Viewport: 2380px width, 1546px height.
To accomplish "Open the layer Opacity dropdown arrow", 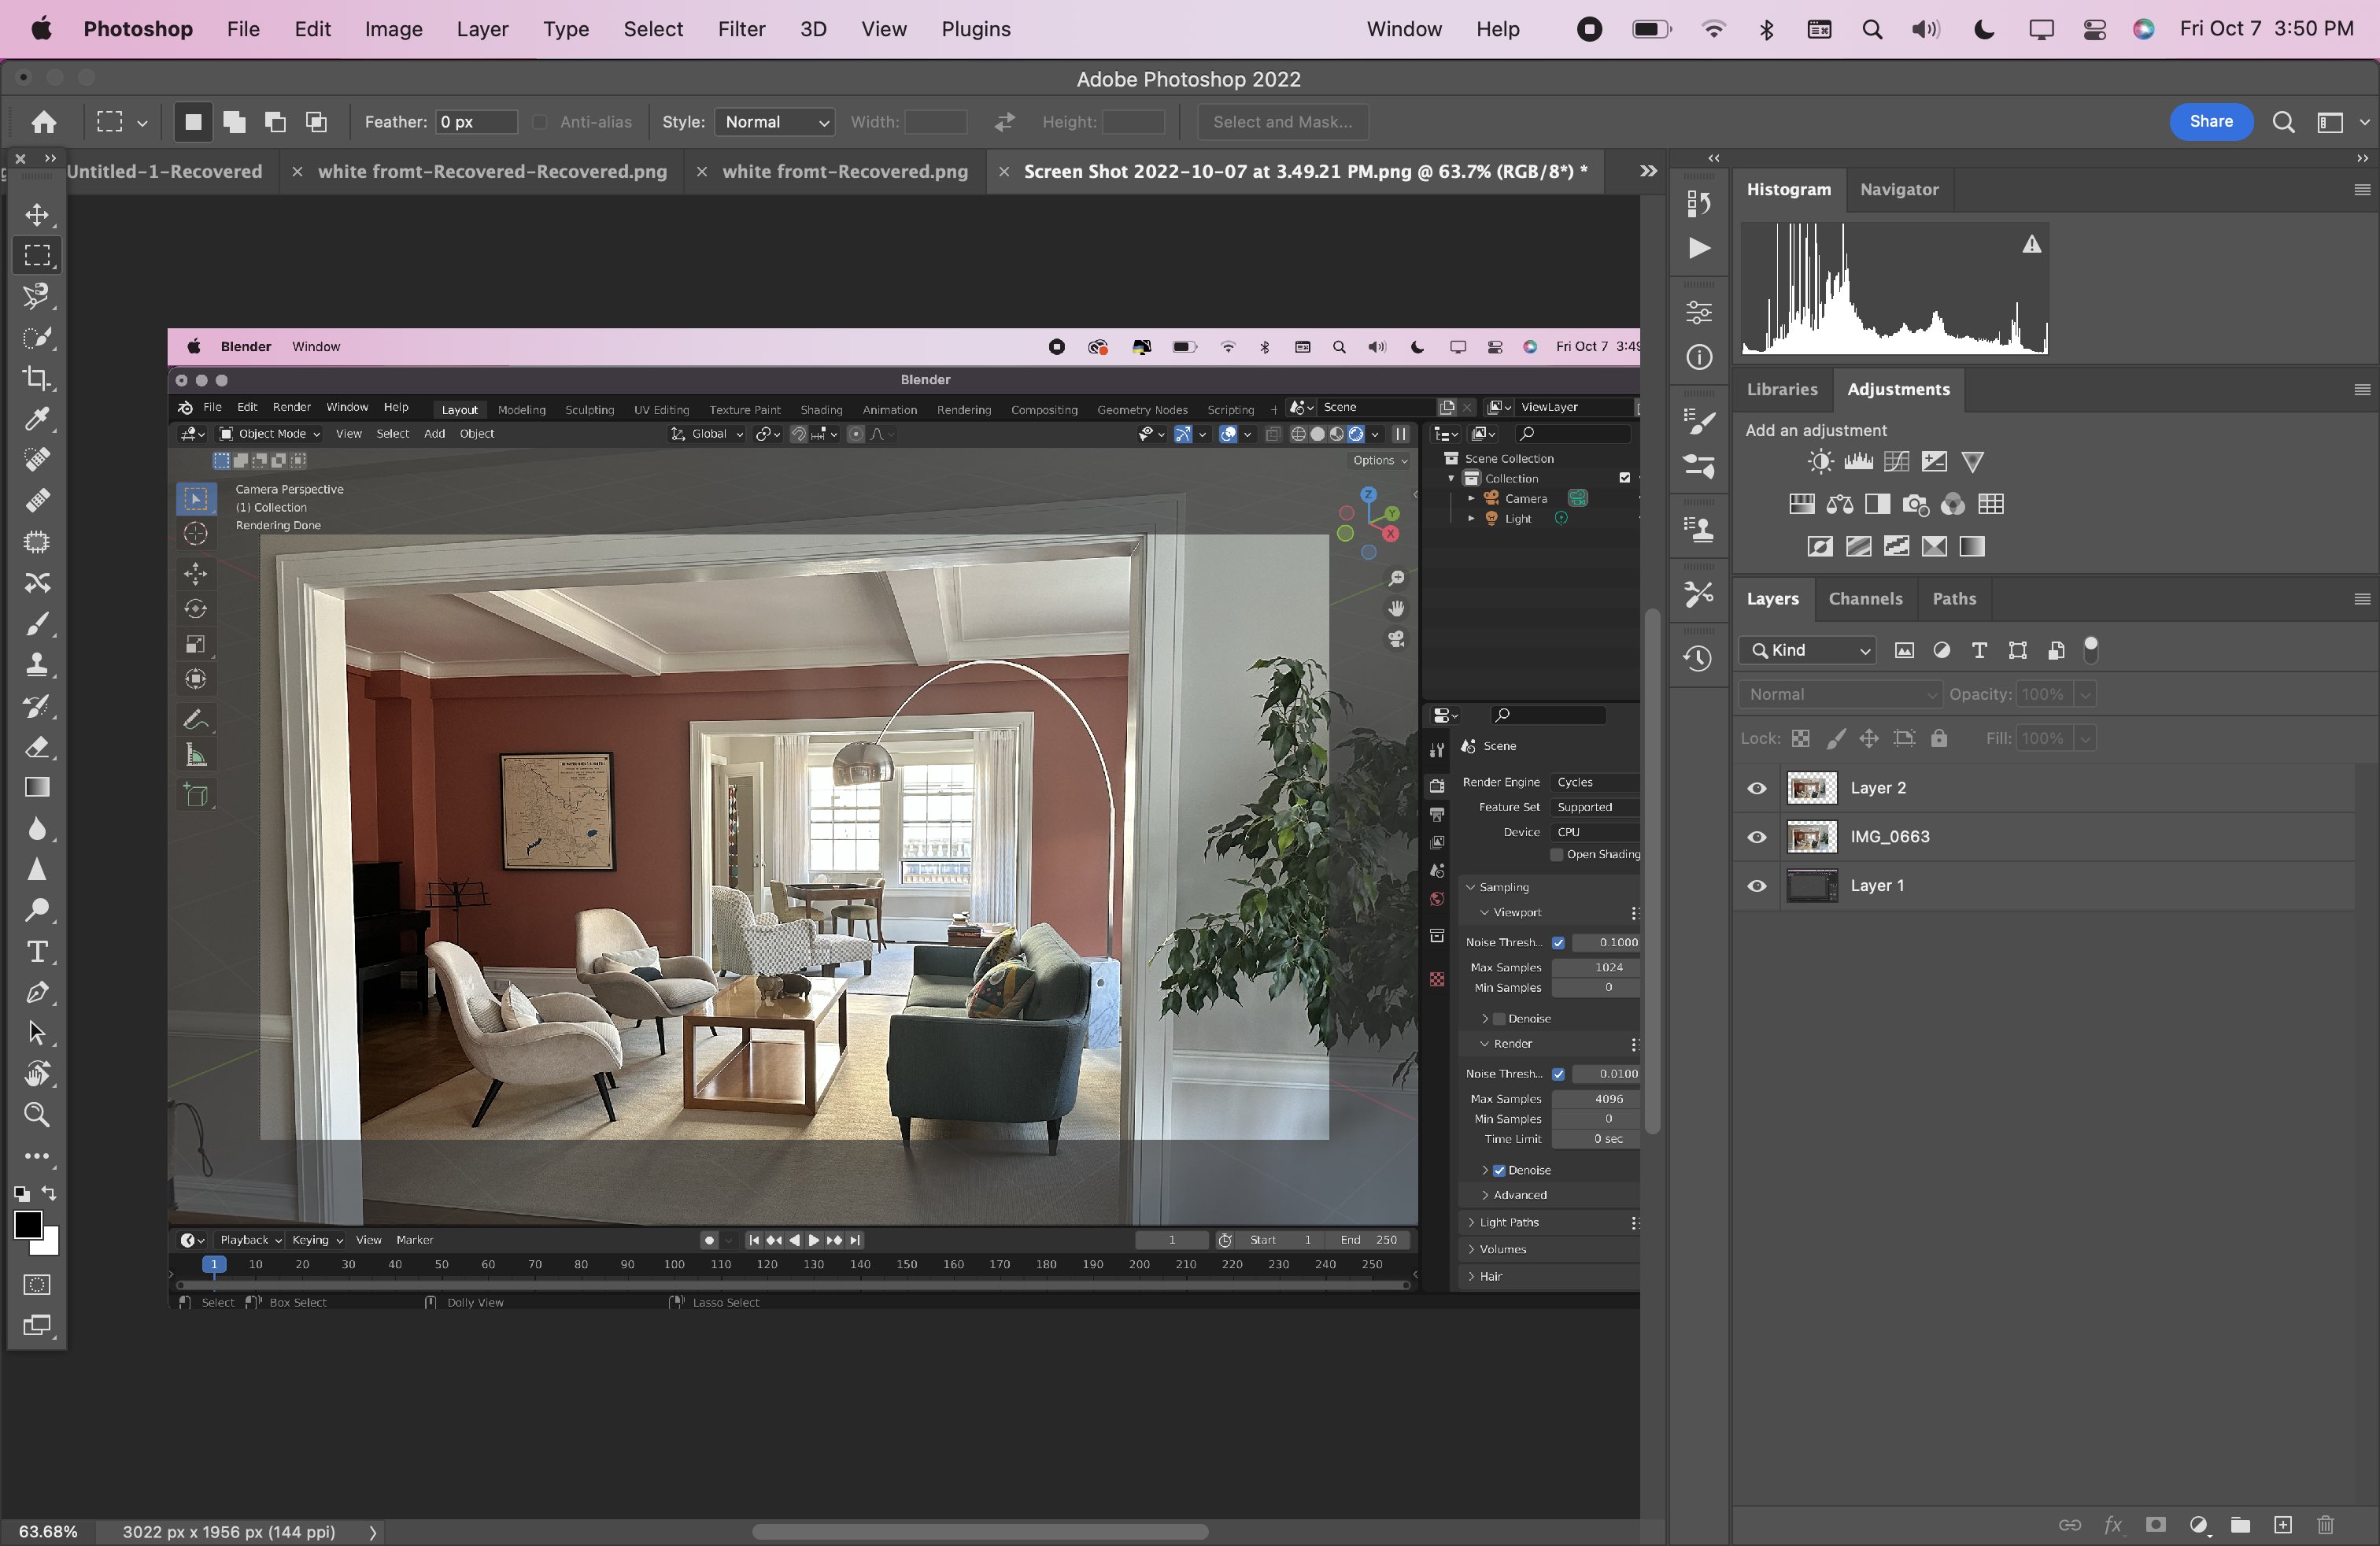I will click(x=2085, y=694).
